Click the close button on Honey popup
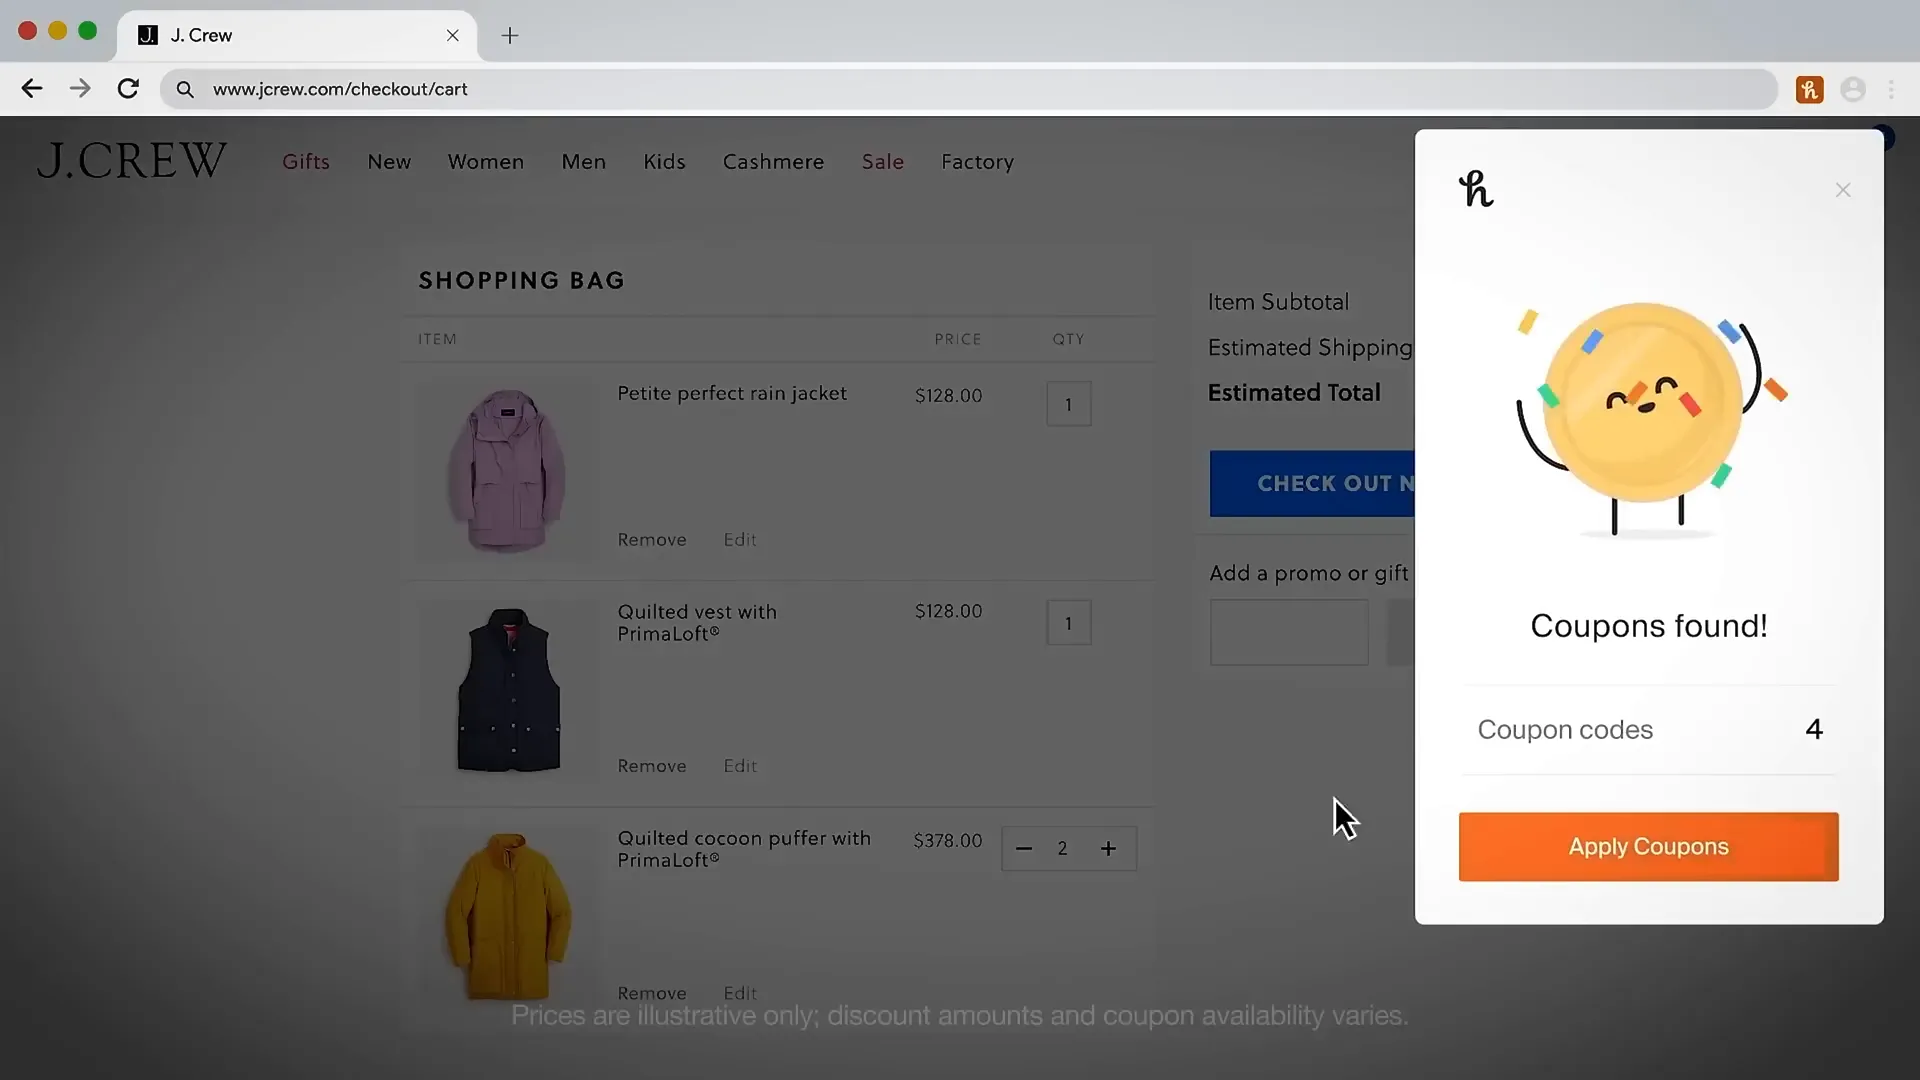This screenshot has width=1920, height=1080. click(x=1844, y=190)
